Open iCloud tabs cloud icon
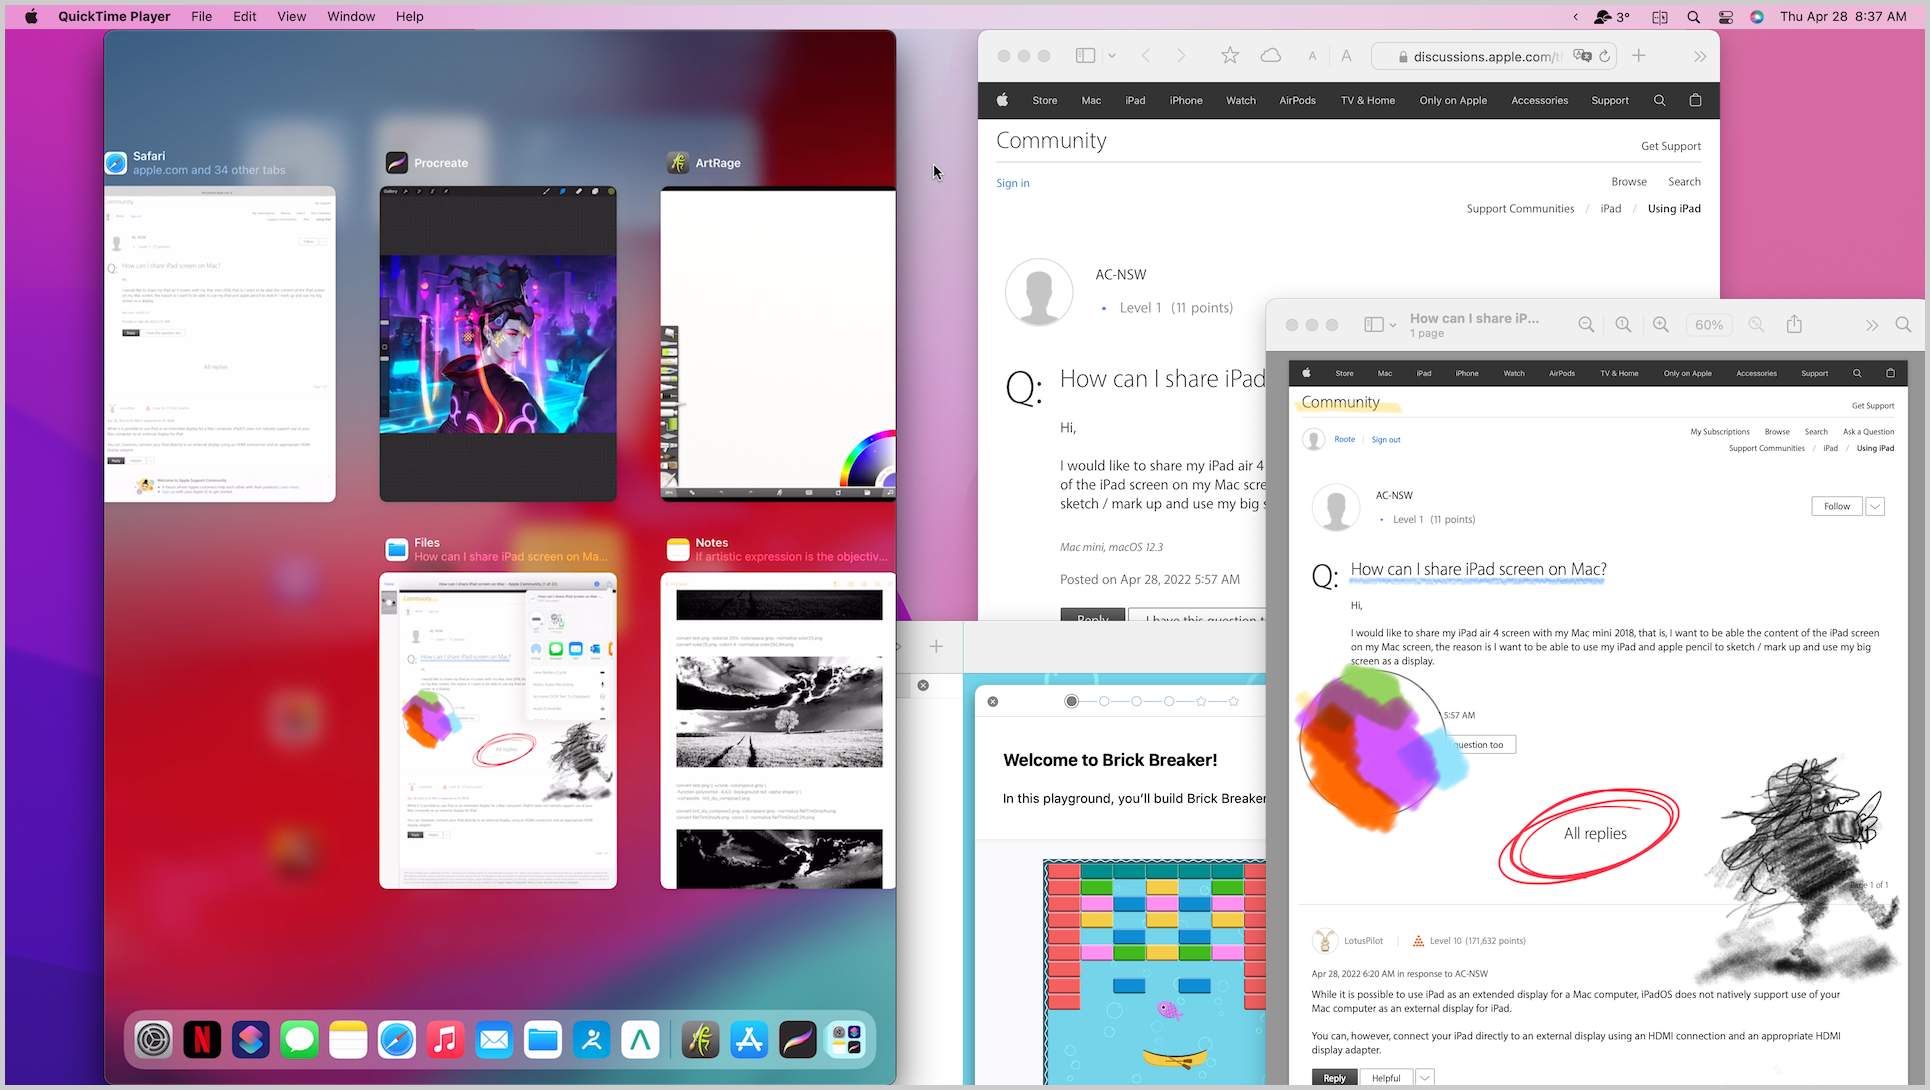The width and height of the screenshot is (1930, 1090). tap(1271, 56)
